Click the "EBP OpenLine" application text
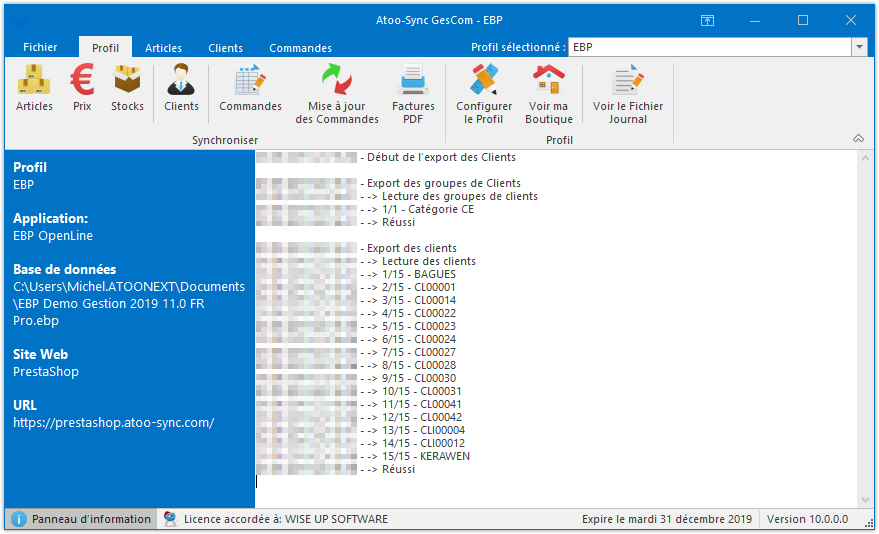Viewport: 879px width, 534px height. click(x=53, y=236)
